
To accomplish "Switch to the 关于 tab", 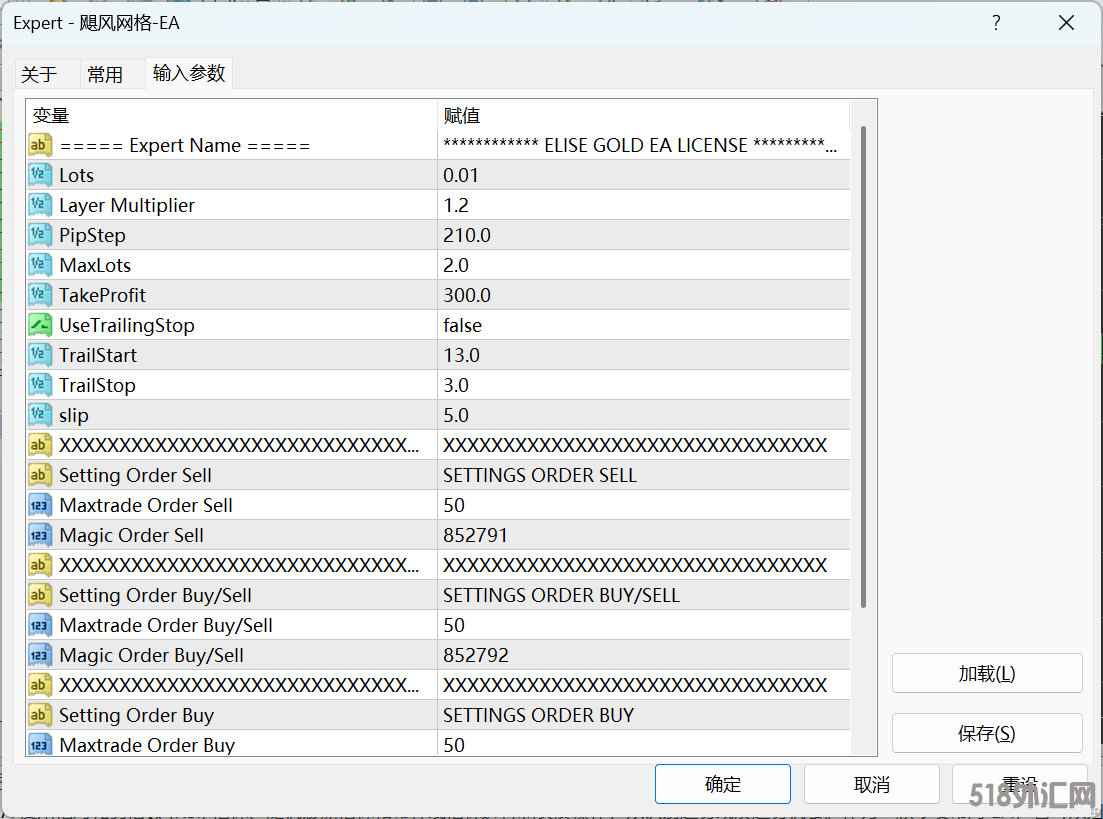I will pyautogui.click(x=39, y=75).
